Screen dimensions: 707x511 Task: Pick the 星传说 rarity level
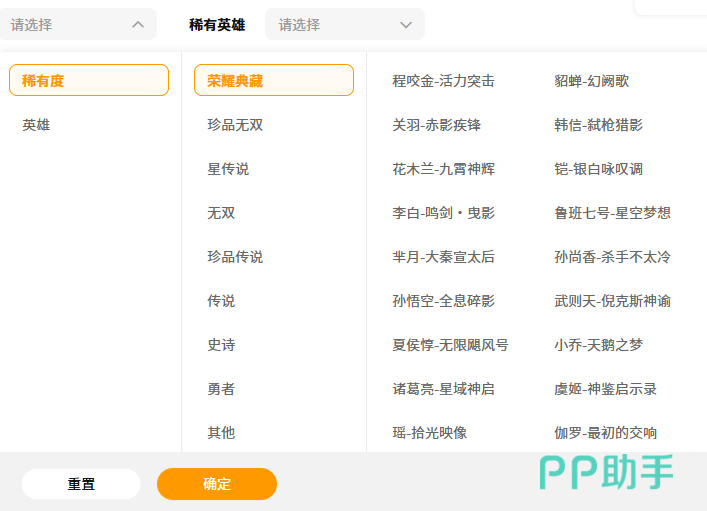(228, 169)
